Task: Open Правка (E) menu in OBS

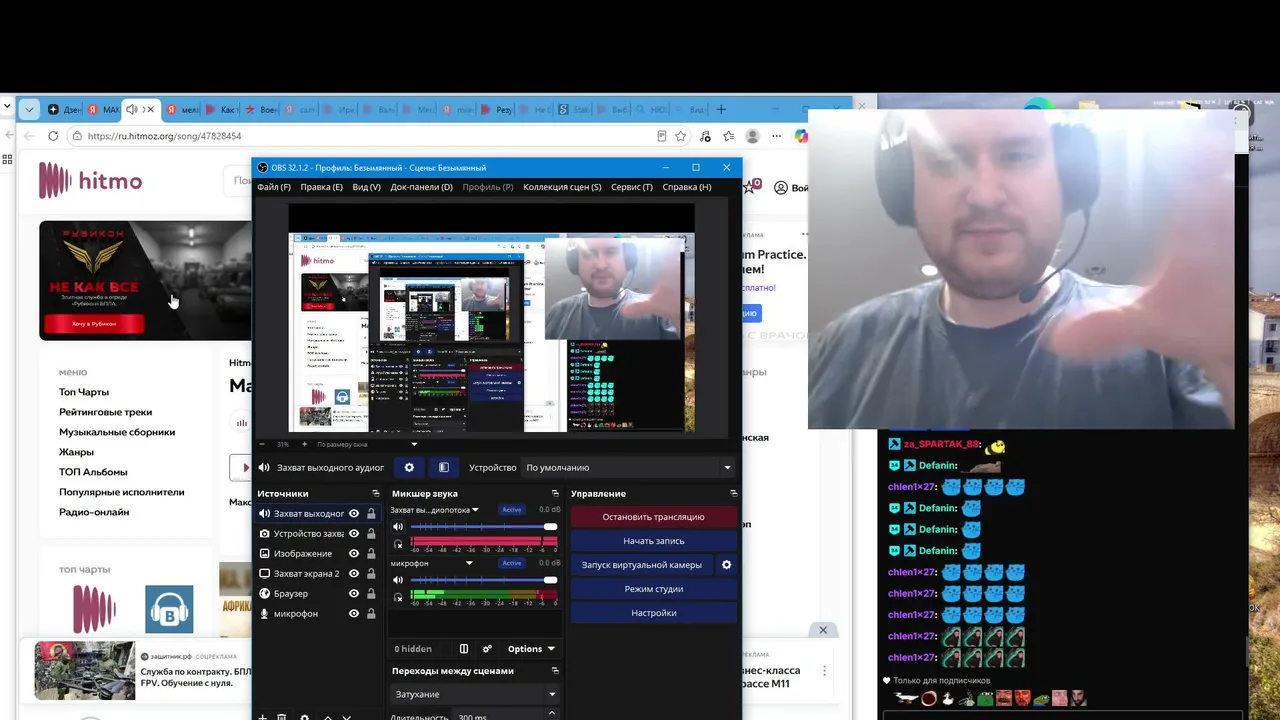Action: (x=321, y=187)
